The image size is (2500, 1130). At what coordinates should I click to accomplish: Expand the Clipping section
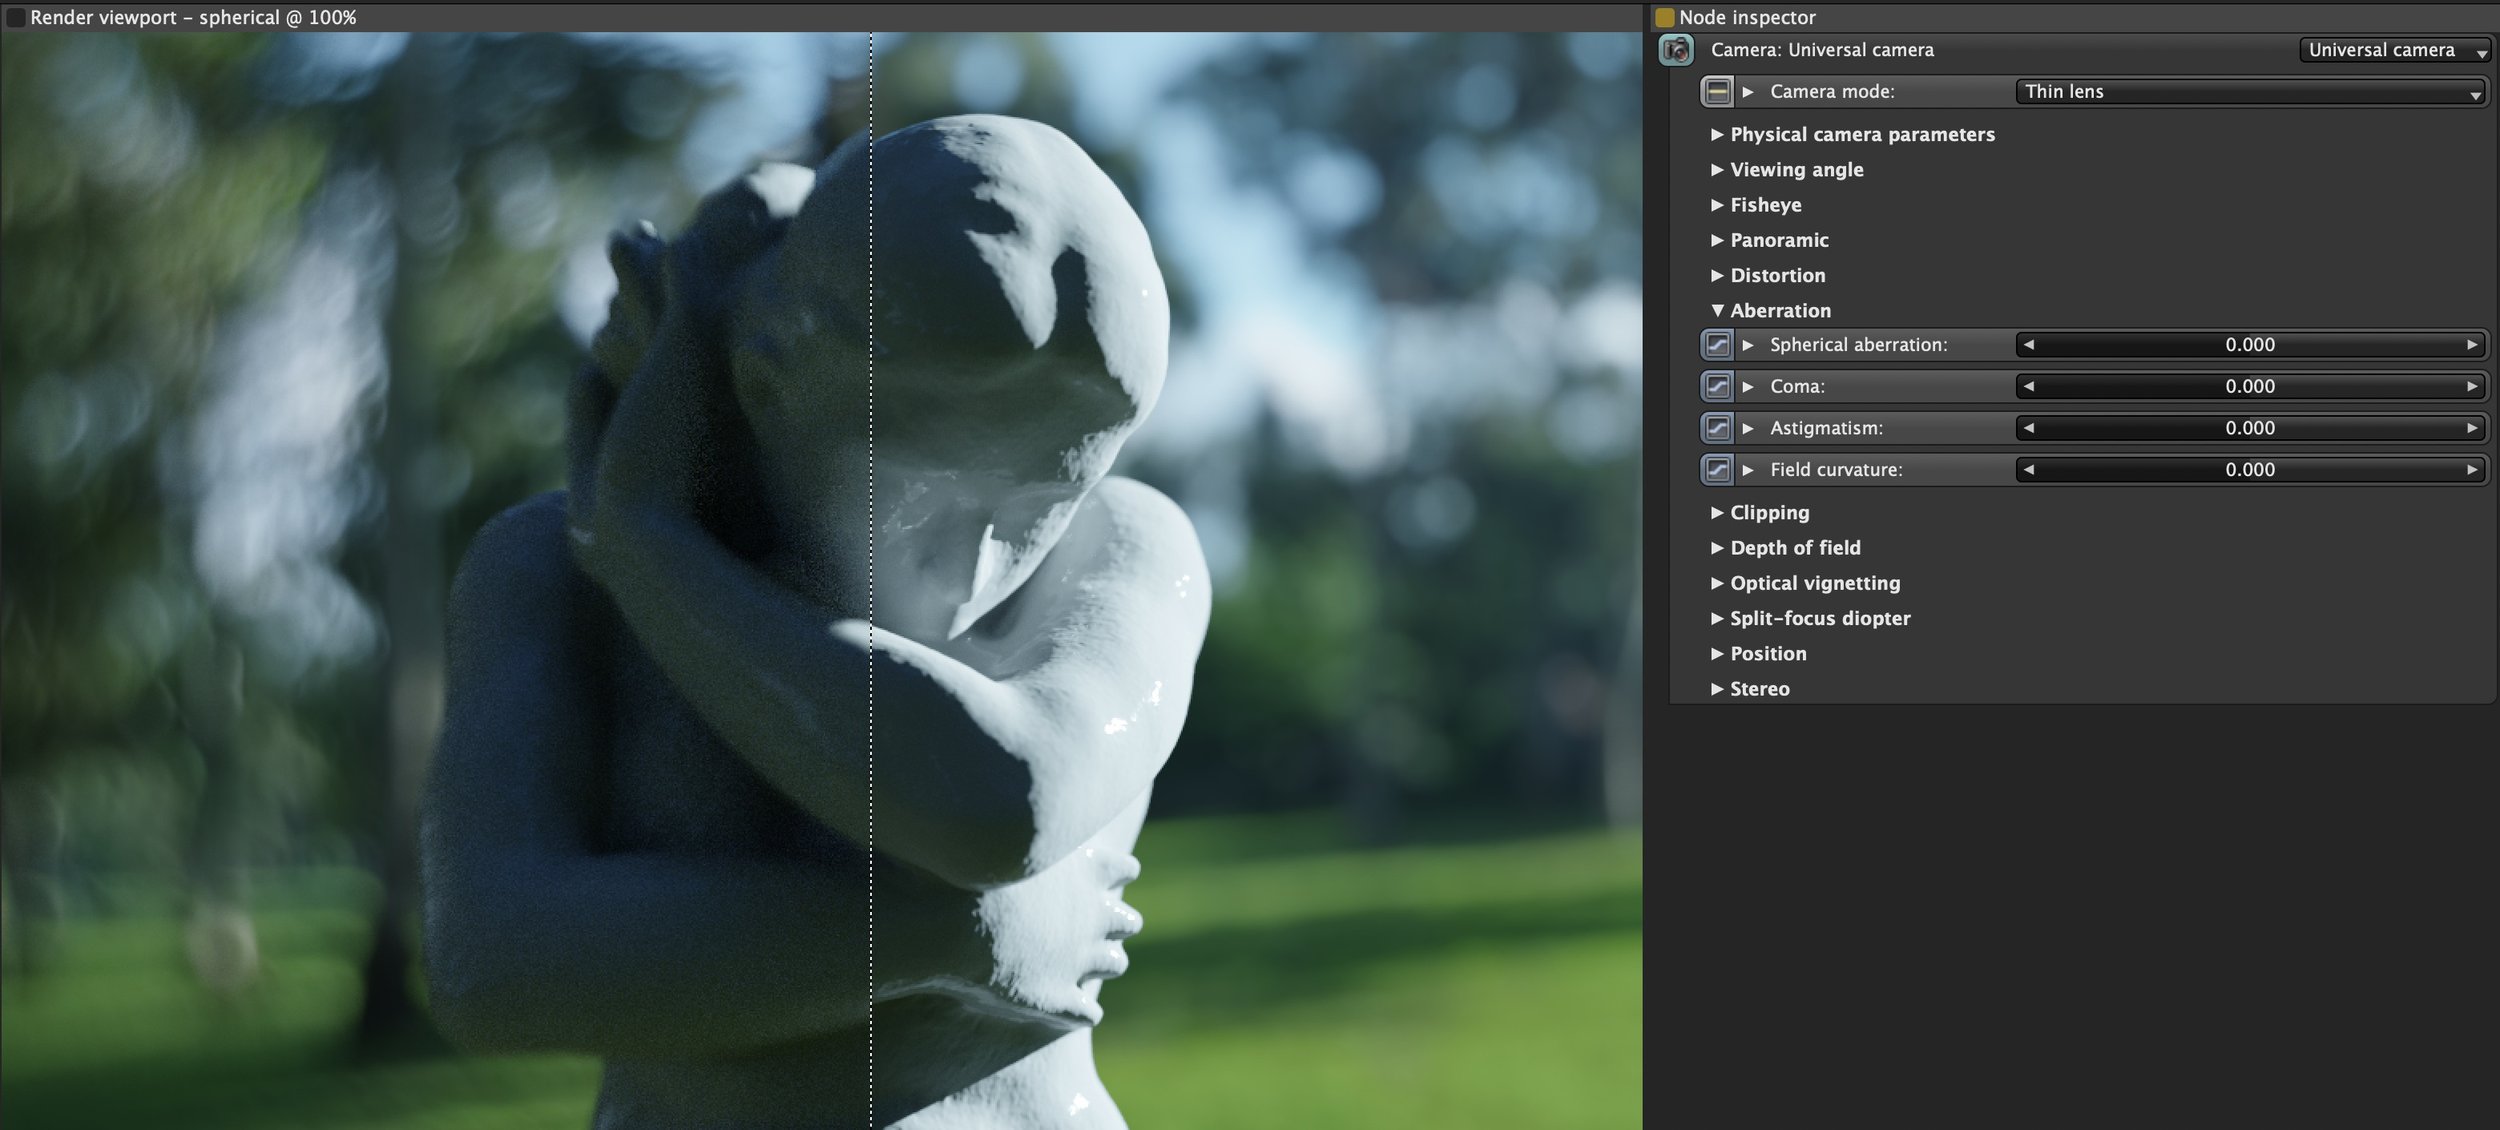click(x=1717, y=512)
